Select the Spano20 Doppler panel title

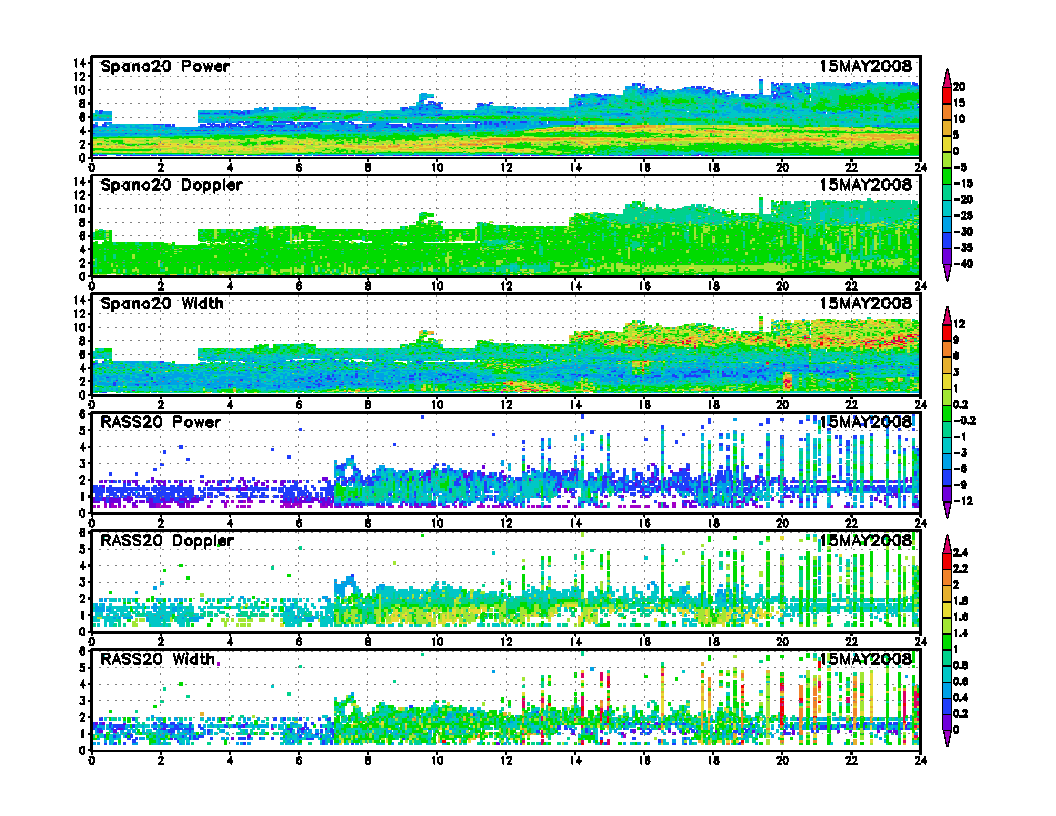click(171, 185)
